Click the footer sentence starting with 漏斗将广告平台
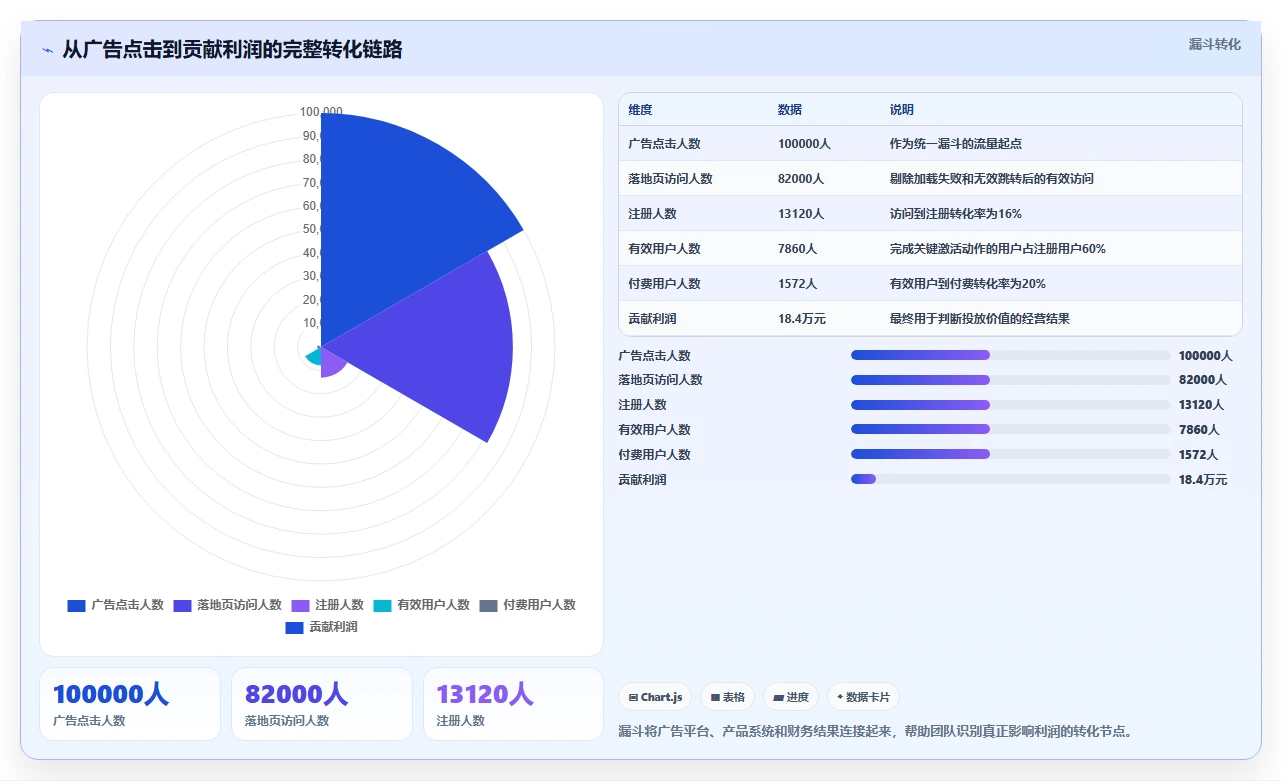 pyautogui.click(x=876, y=732)
